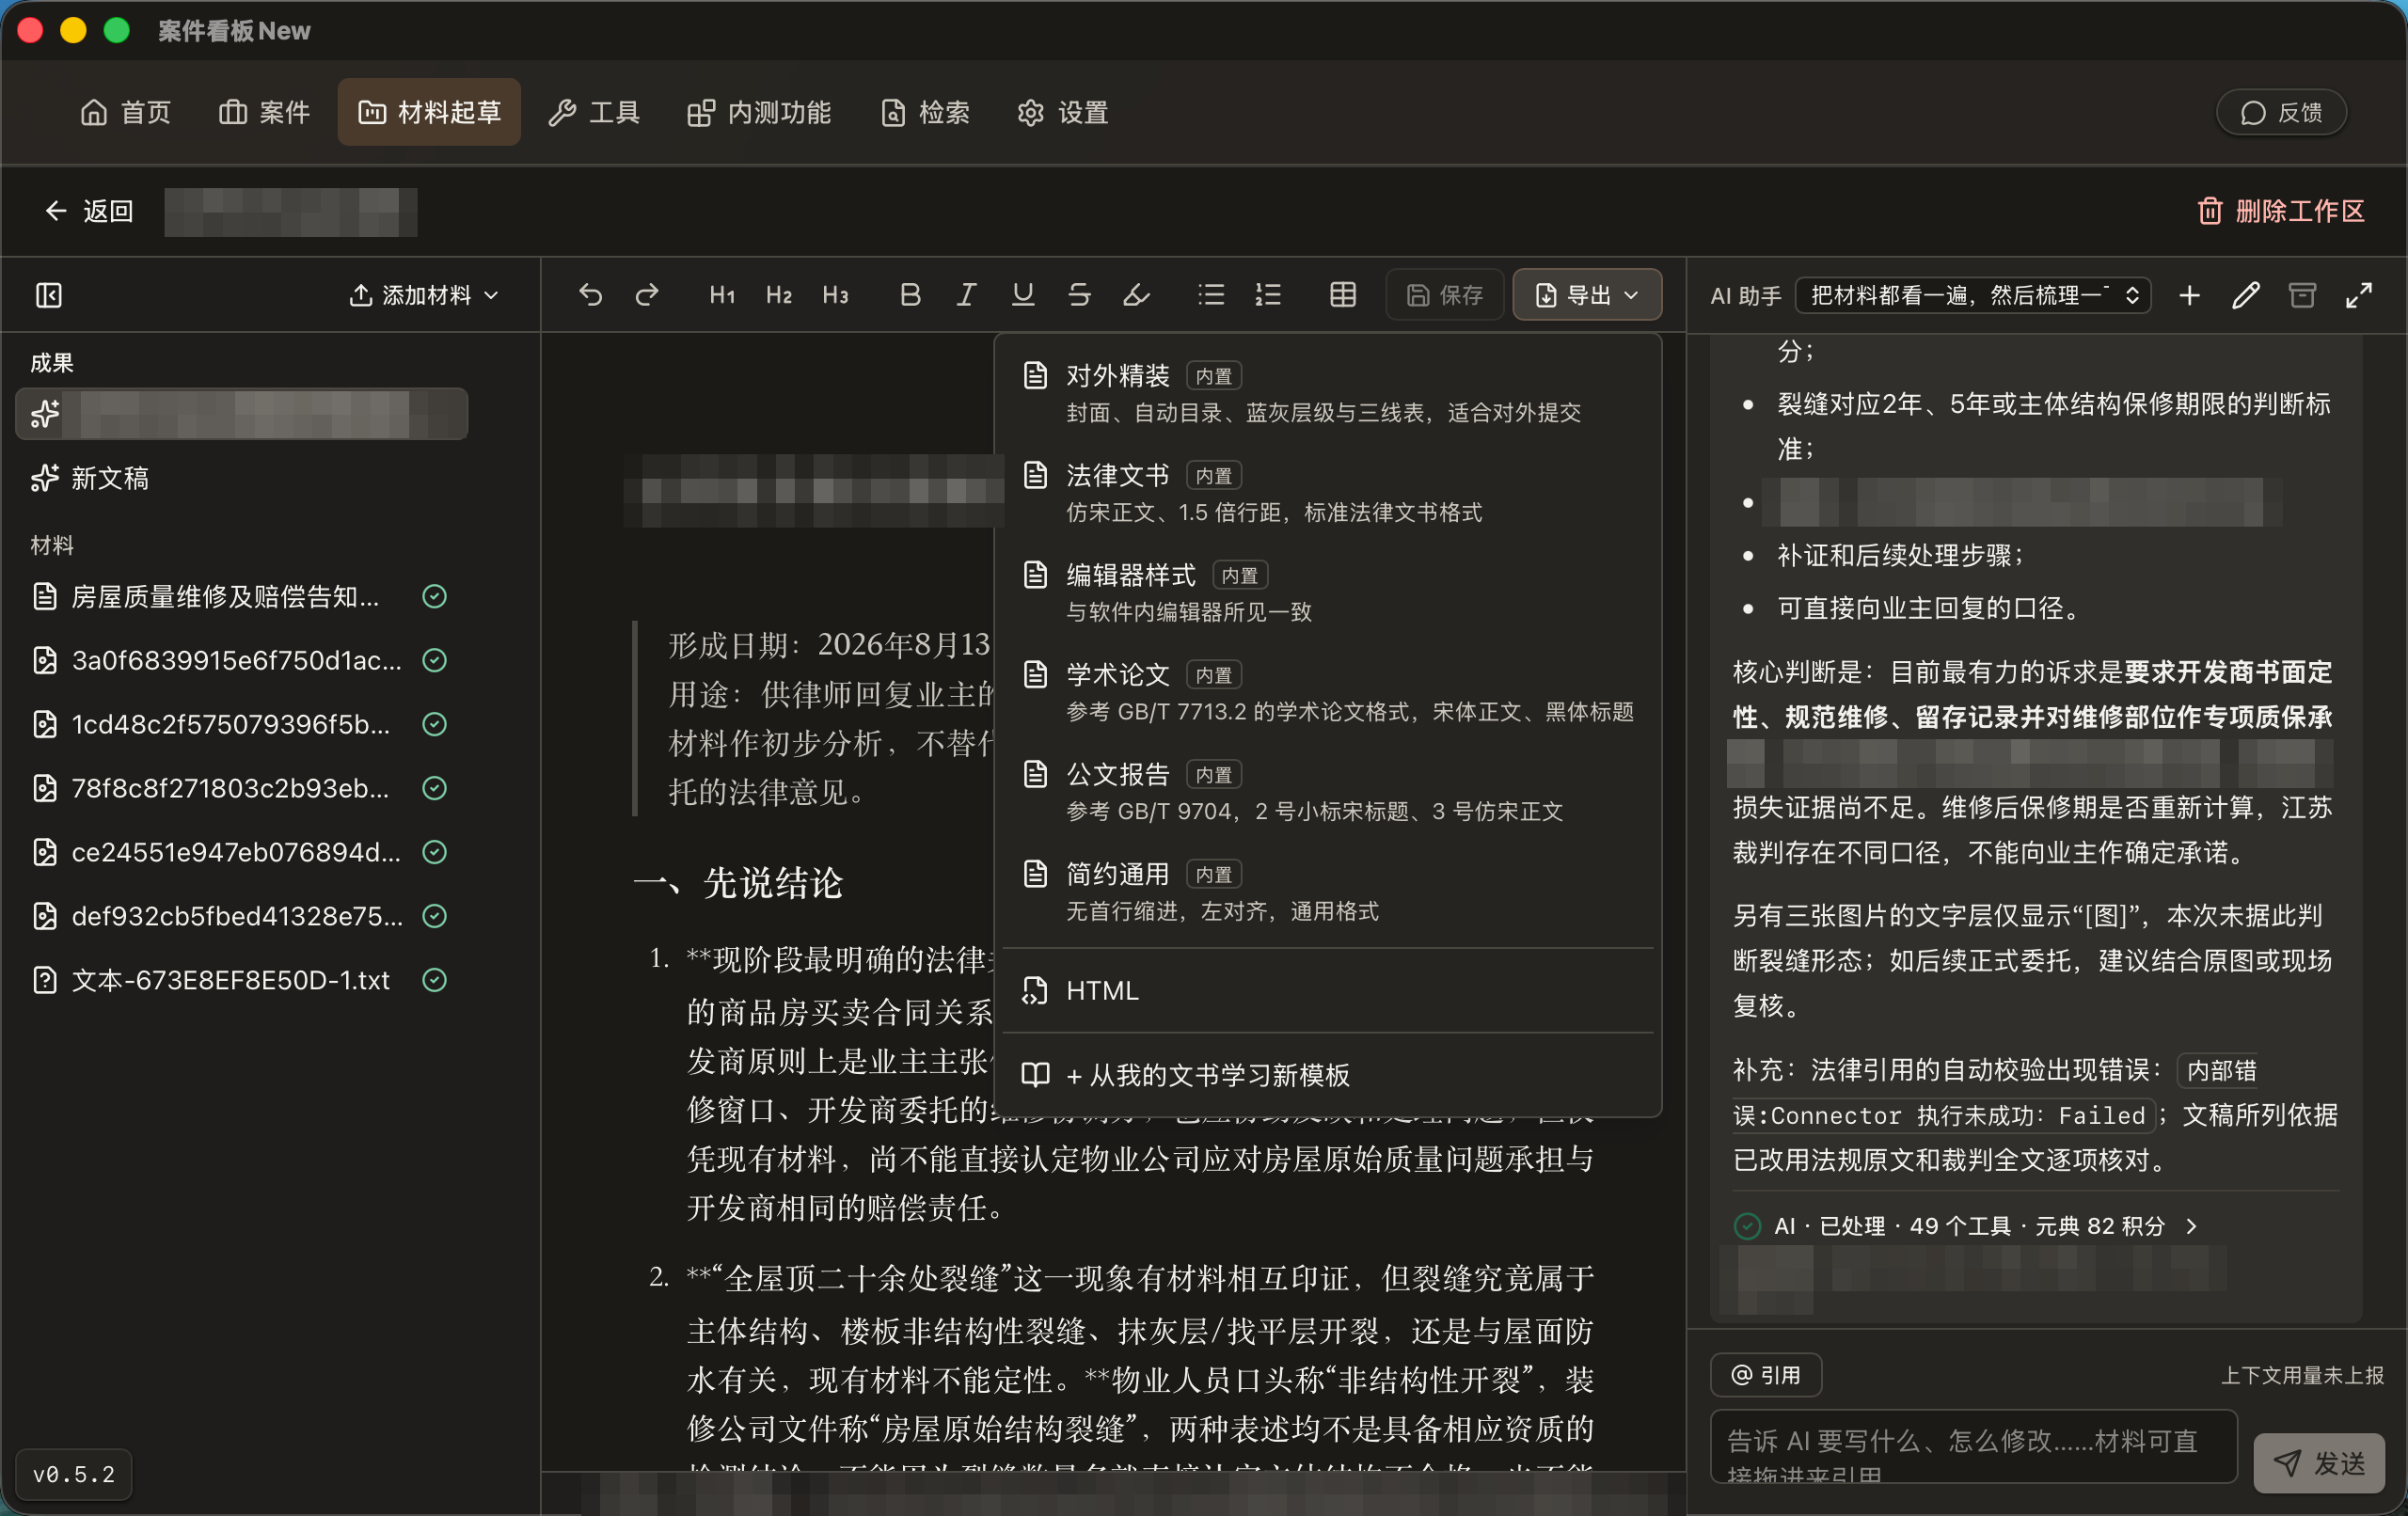2408x1516 pixels.
Task: Expand the AI panel to full size
Action: pos(2359,295)
